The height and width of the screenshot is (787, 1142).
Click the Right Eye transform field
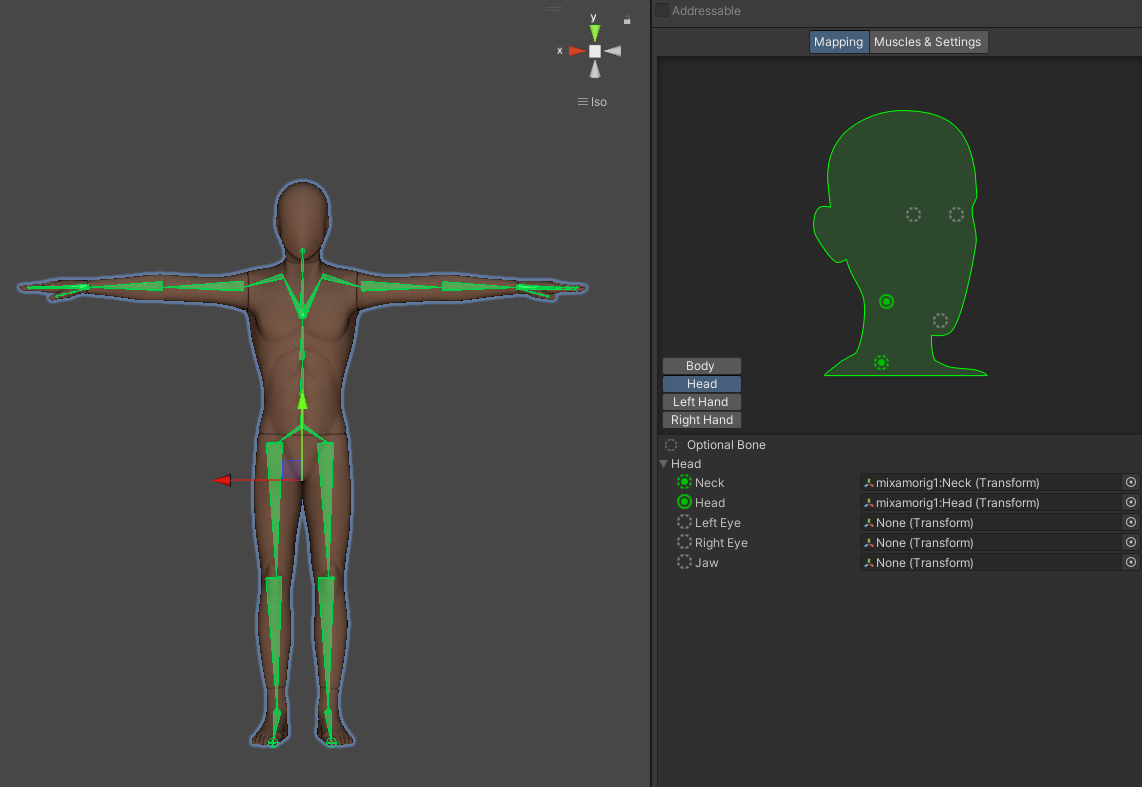click(x=990, y=542)
